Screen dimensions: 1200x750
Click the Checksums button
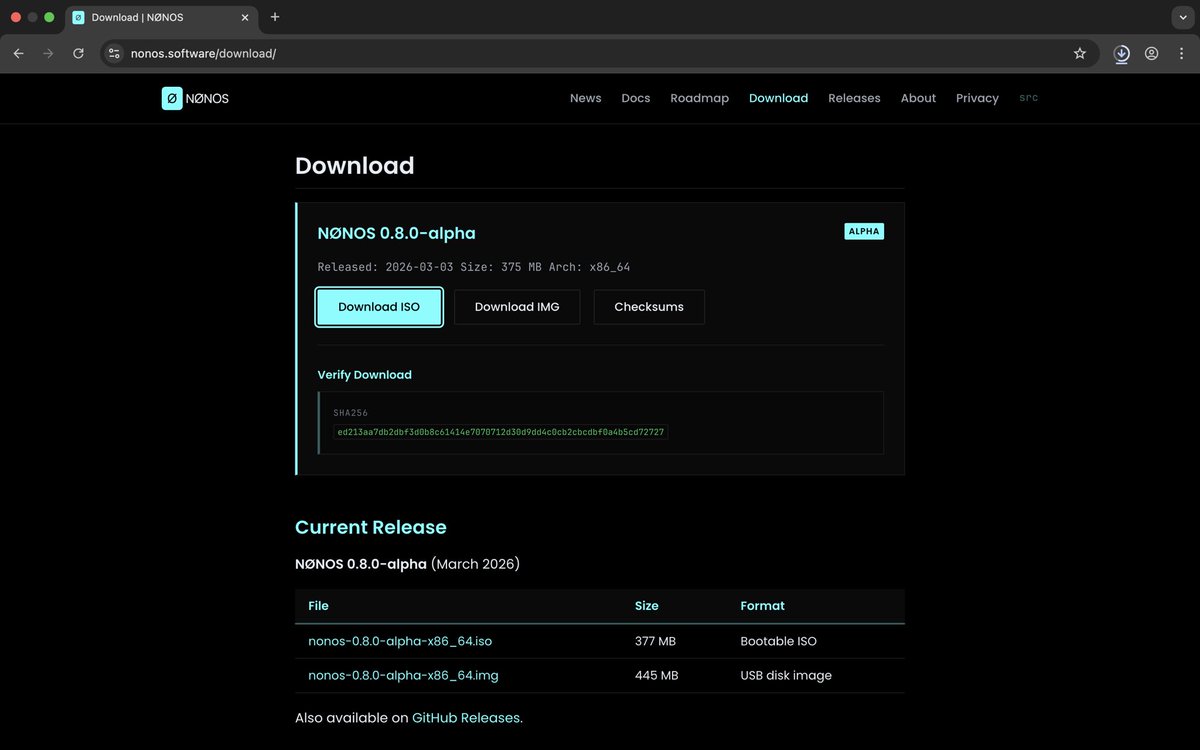649,307
